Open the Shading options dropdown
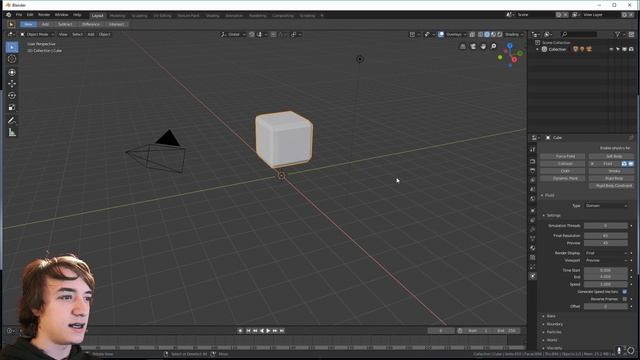Viewport: 640px width, 360px height. tap(514, 34)
